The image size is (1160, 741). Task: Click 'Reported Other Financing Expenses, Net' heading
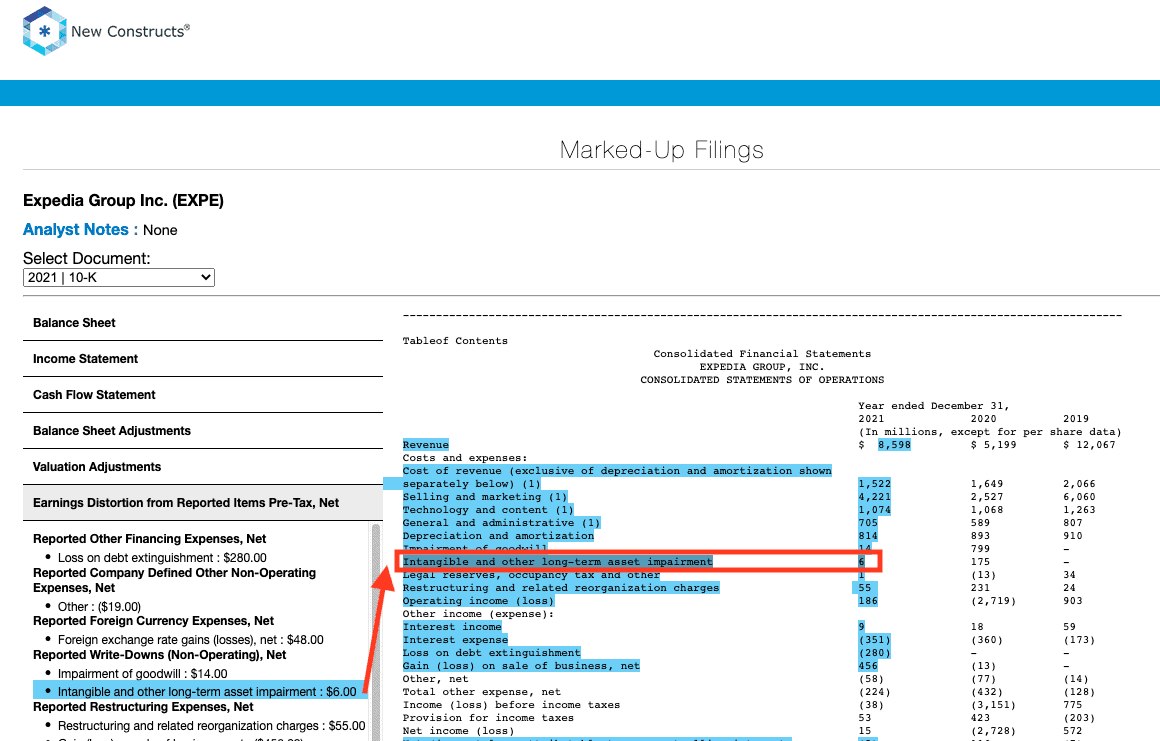[x=149, y=539]
